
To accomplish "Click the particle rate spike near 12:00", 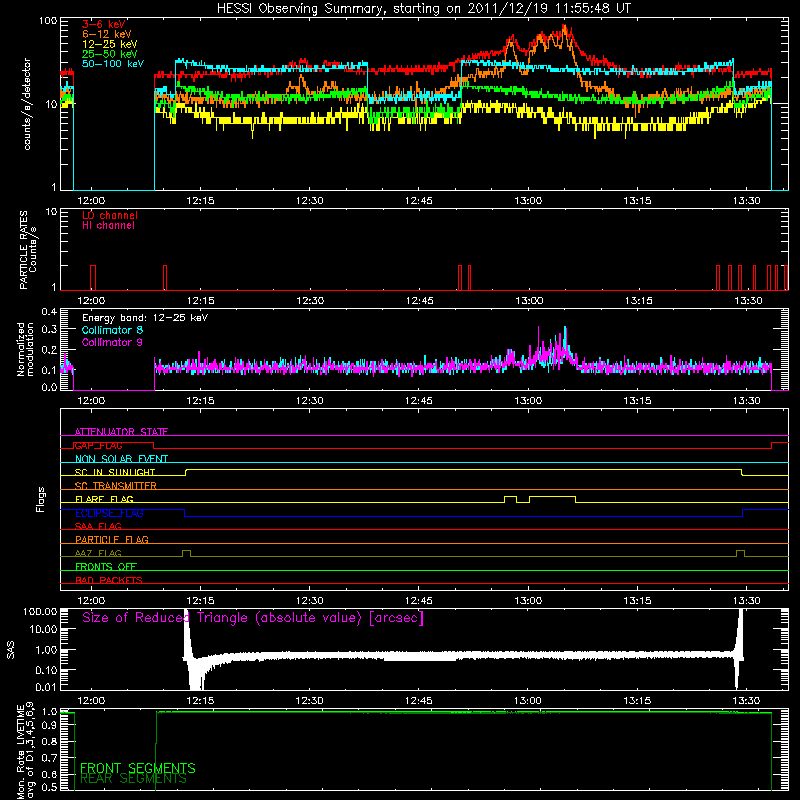I will [x=93, y=278].
